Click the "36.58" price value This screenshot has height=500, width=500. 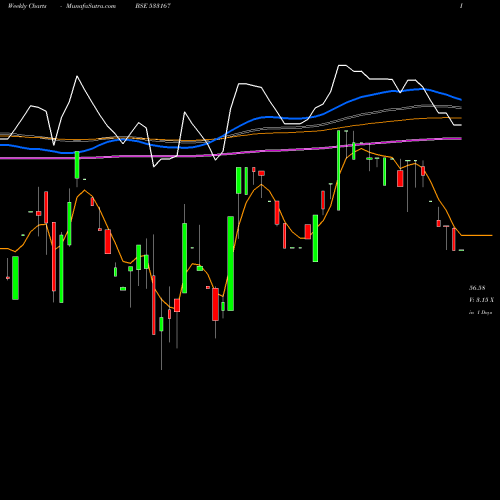[x=477, y=288]
